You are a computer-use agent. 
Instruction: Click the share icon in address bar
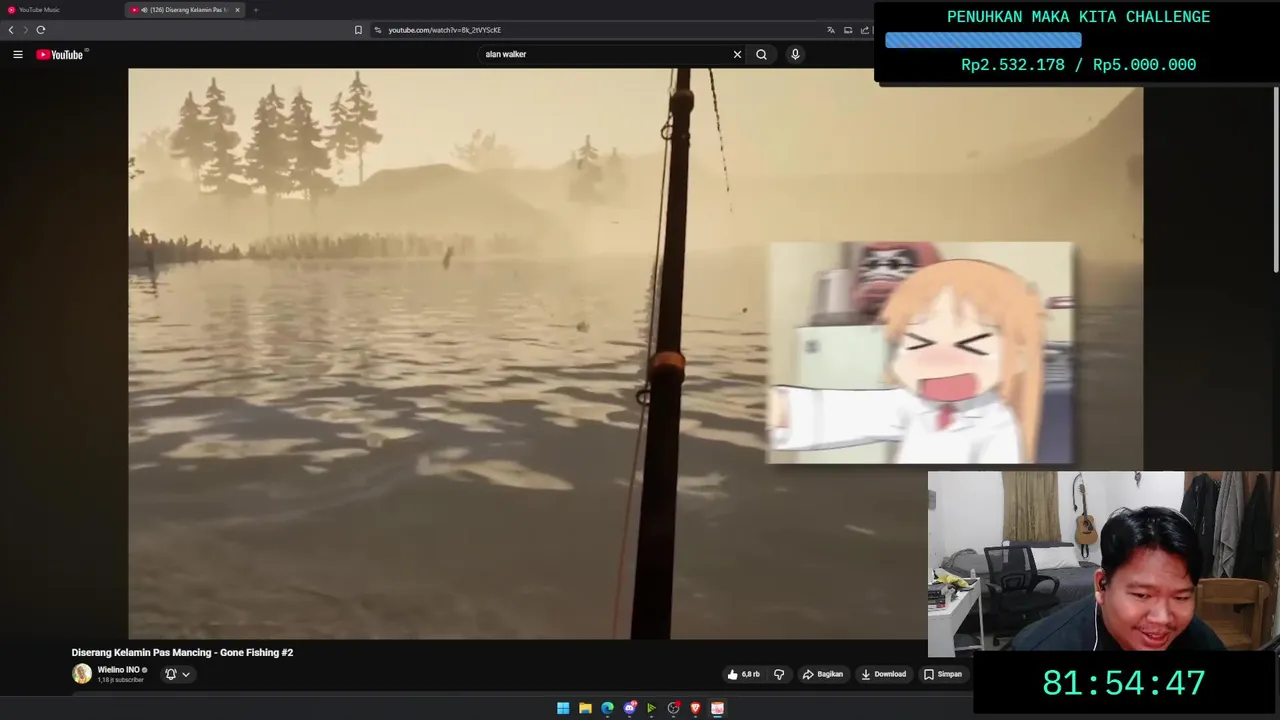[865, 30]
